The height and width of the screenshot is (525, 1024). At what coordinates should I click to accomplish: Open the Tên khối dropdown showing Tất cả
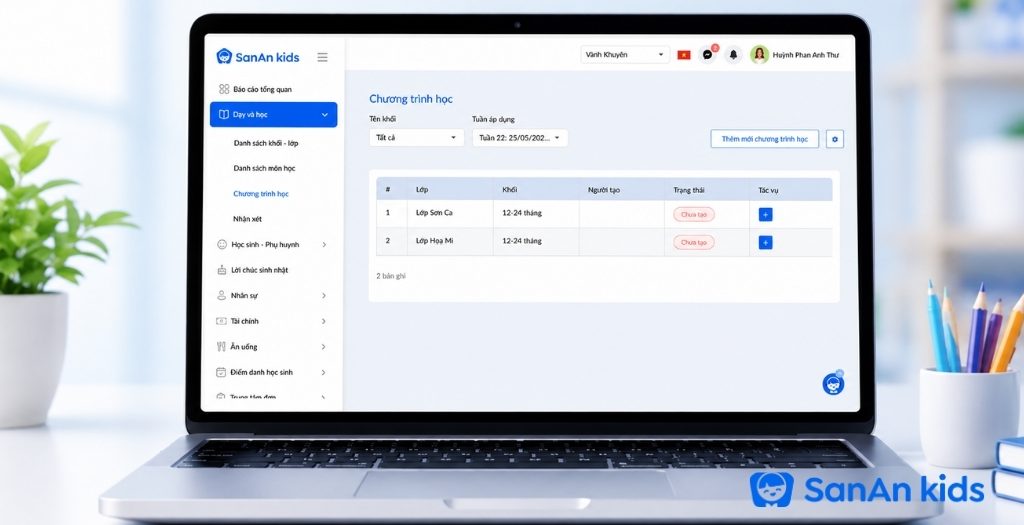coord(417,138)
